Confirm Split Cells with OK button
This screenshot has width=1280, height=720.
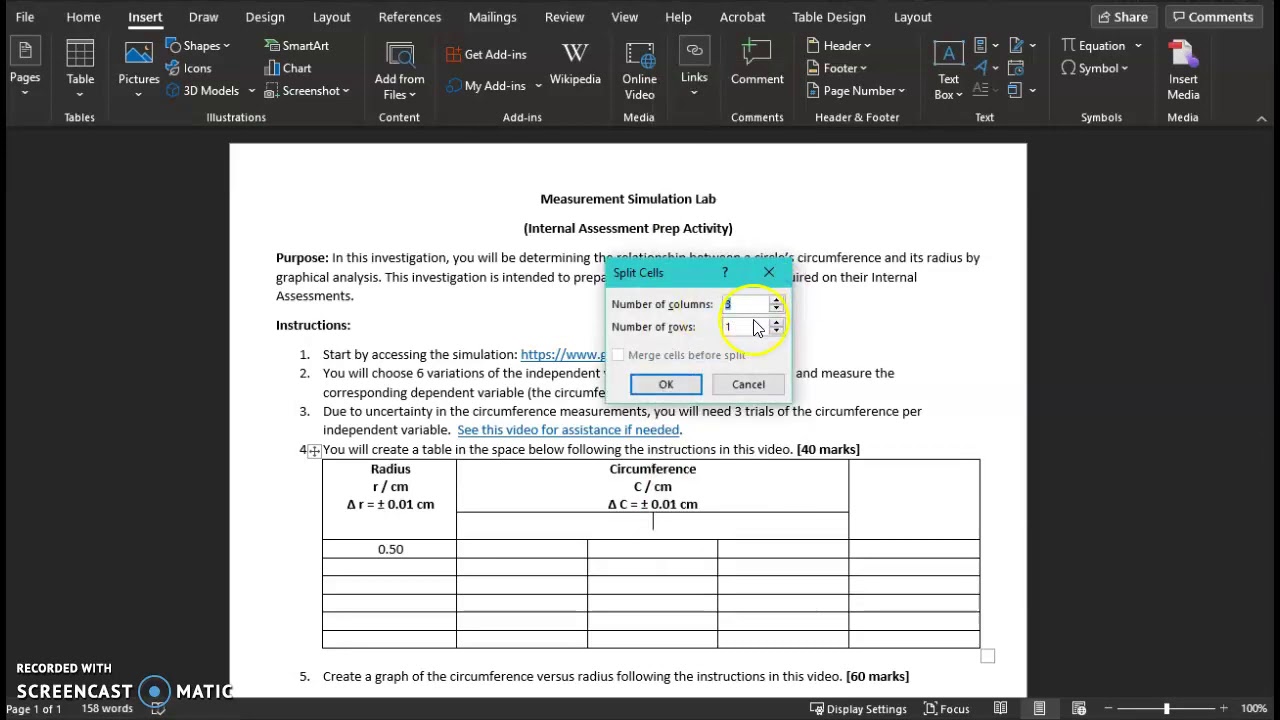tap(666, 385)
